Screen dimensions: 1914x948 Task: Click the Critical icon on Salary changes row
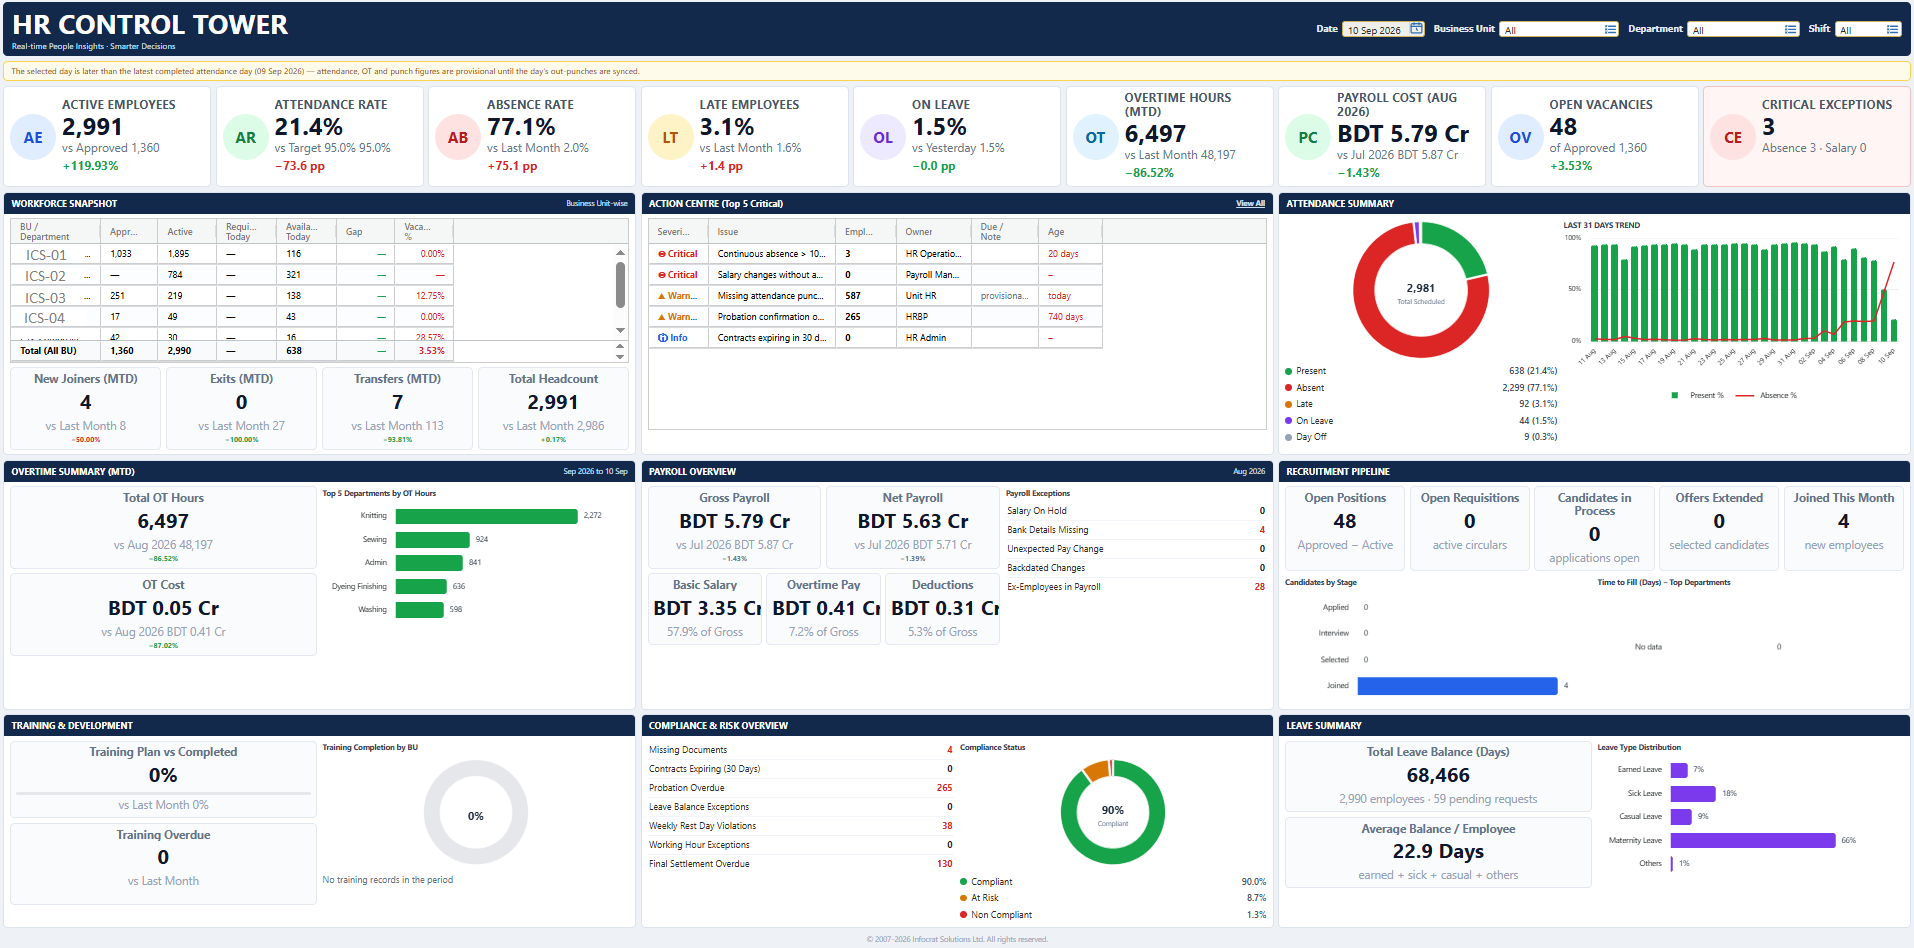tap(662, 275)
